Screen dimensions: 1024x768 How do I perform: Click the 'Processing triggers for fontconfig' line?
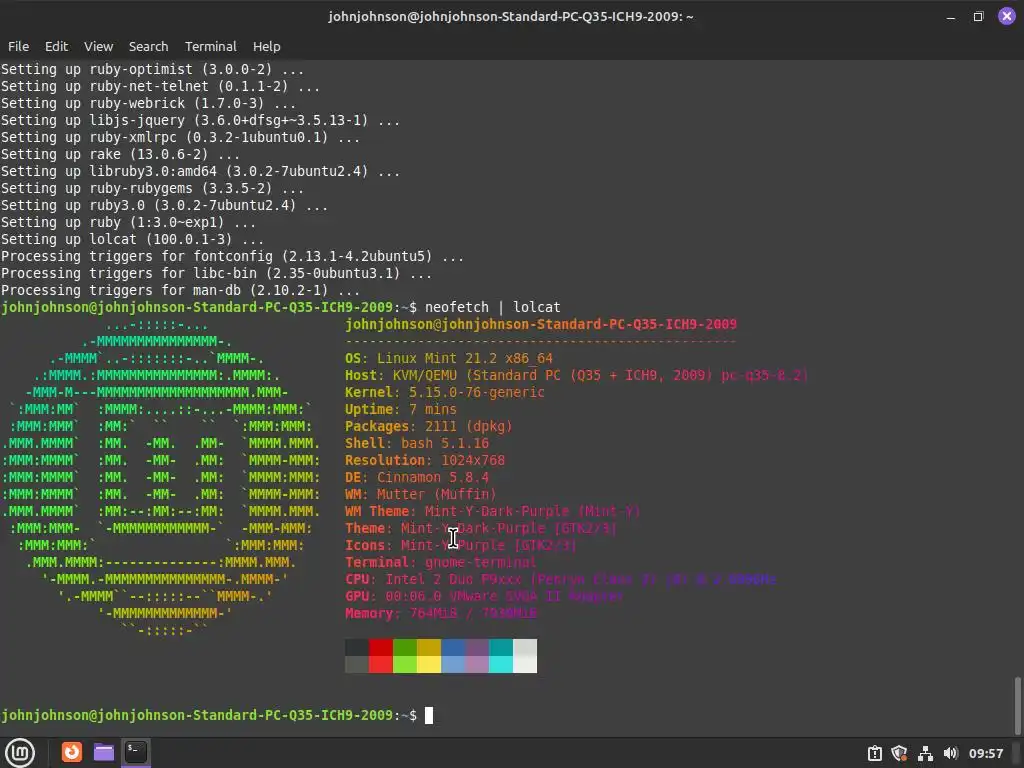(232, 256)
